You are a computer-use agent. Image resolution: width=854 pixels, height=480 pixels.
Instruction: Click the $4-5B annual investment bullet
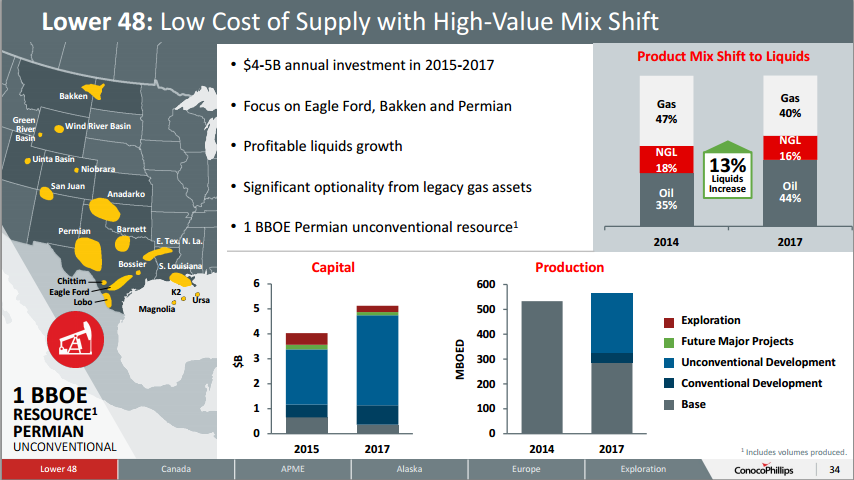[x=368, y=65]
